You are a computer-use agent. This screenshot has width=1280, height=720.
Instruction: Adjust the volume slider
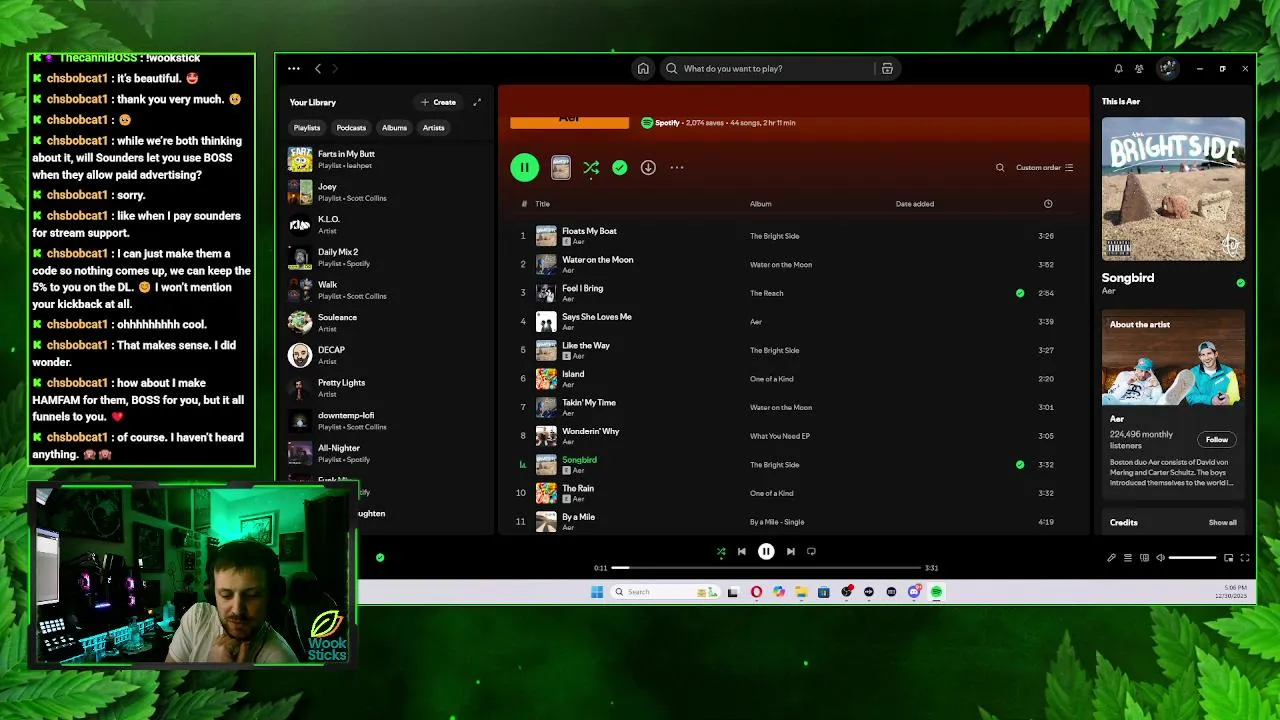(x=1193, y=558)
